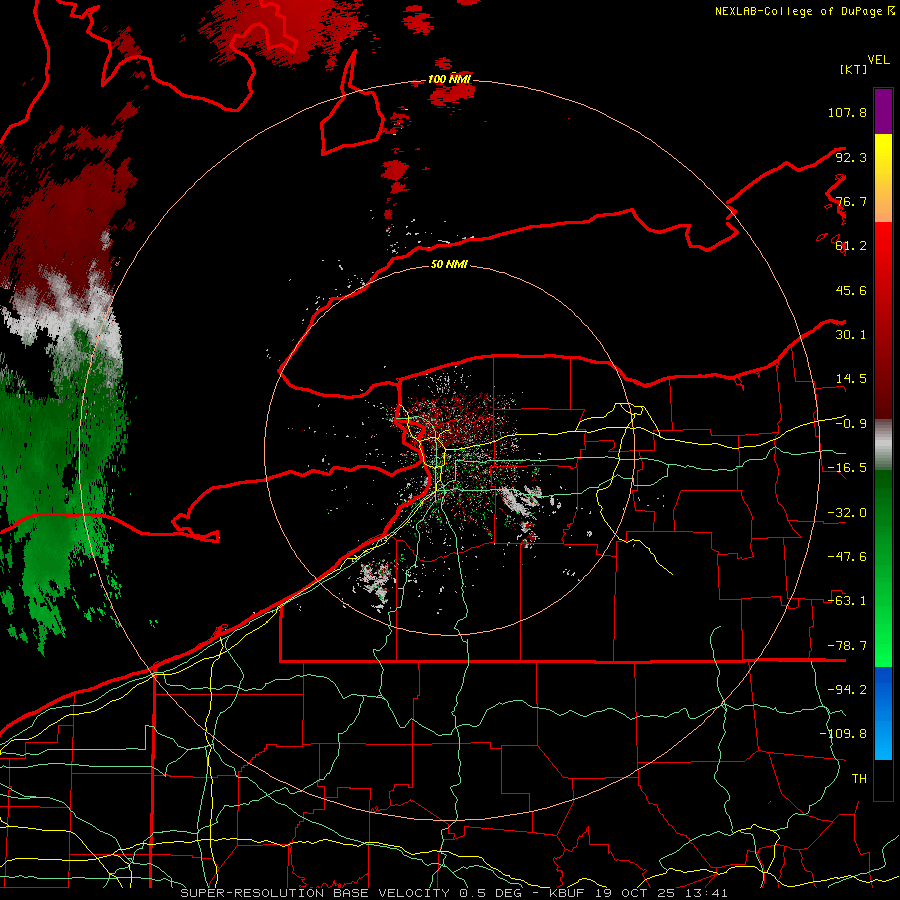The image size is (900, 900).
Task: Select the -94.2 legend value
Action: 847,689
